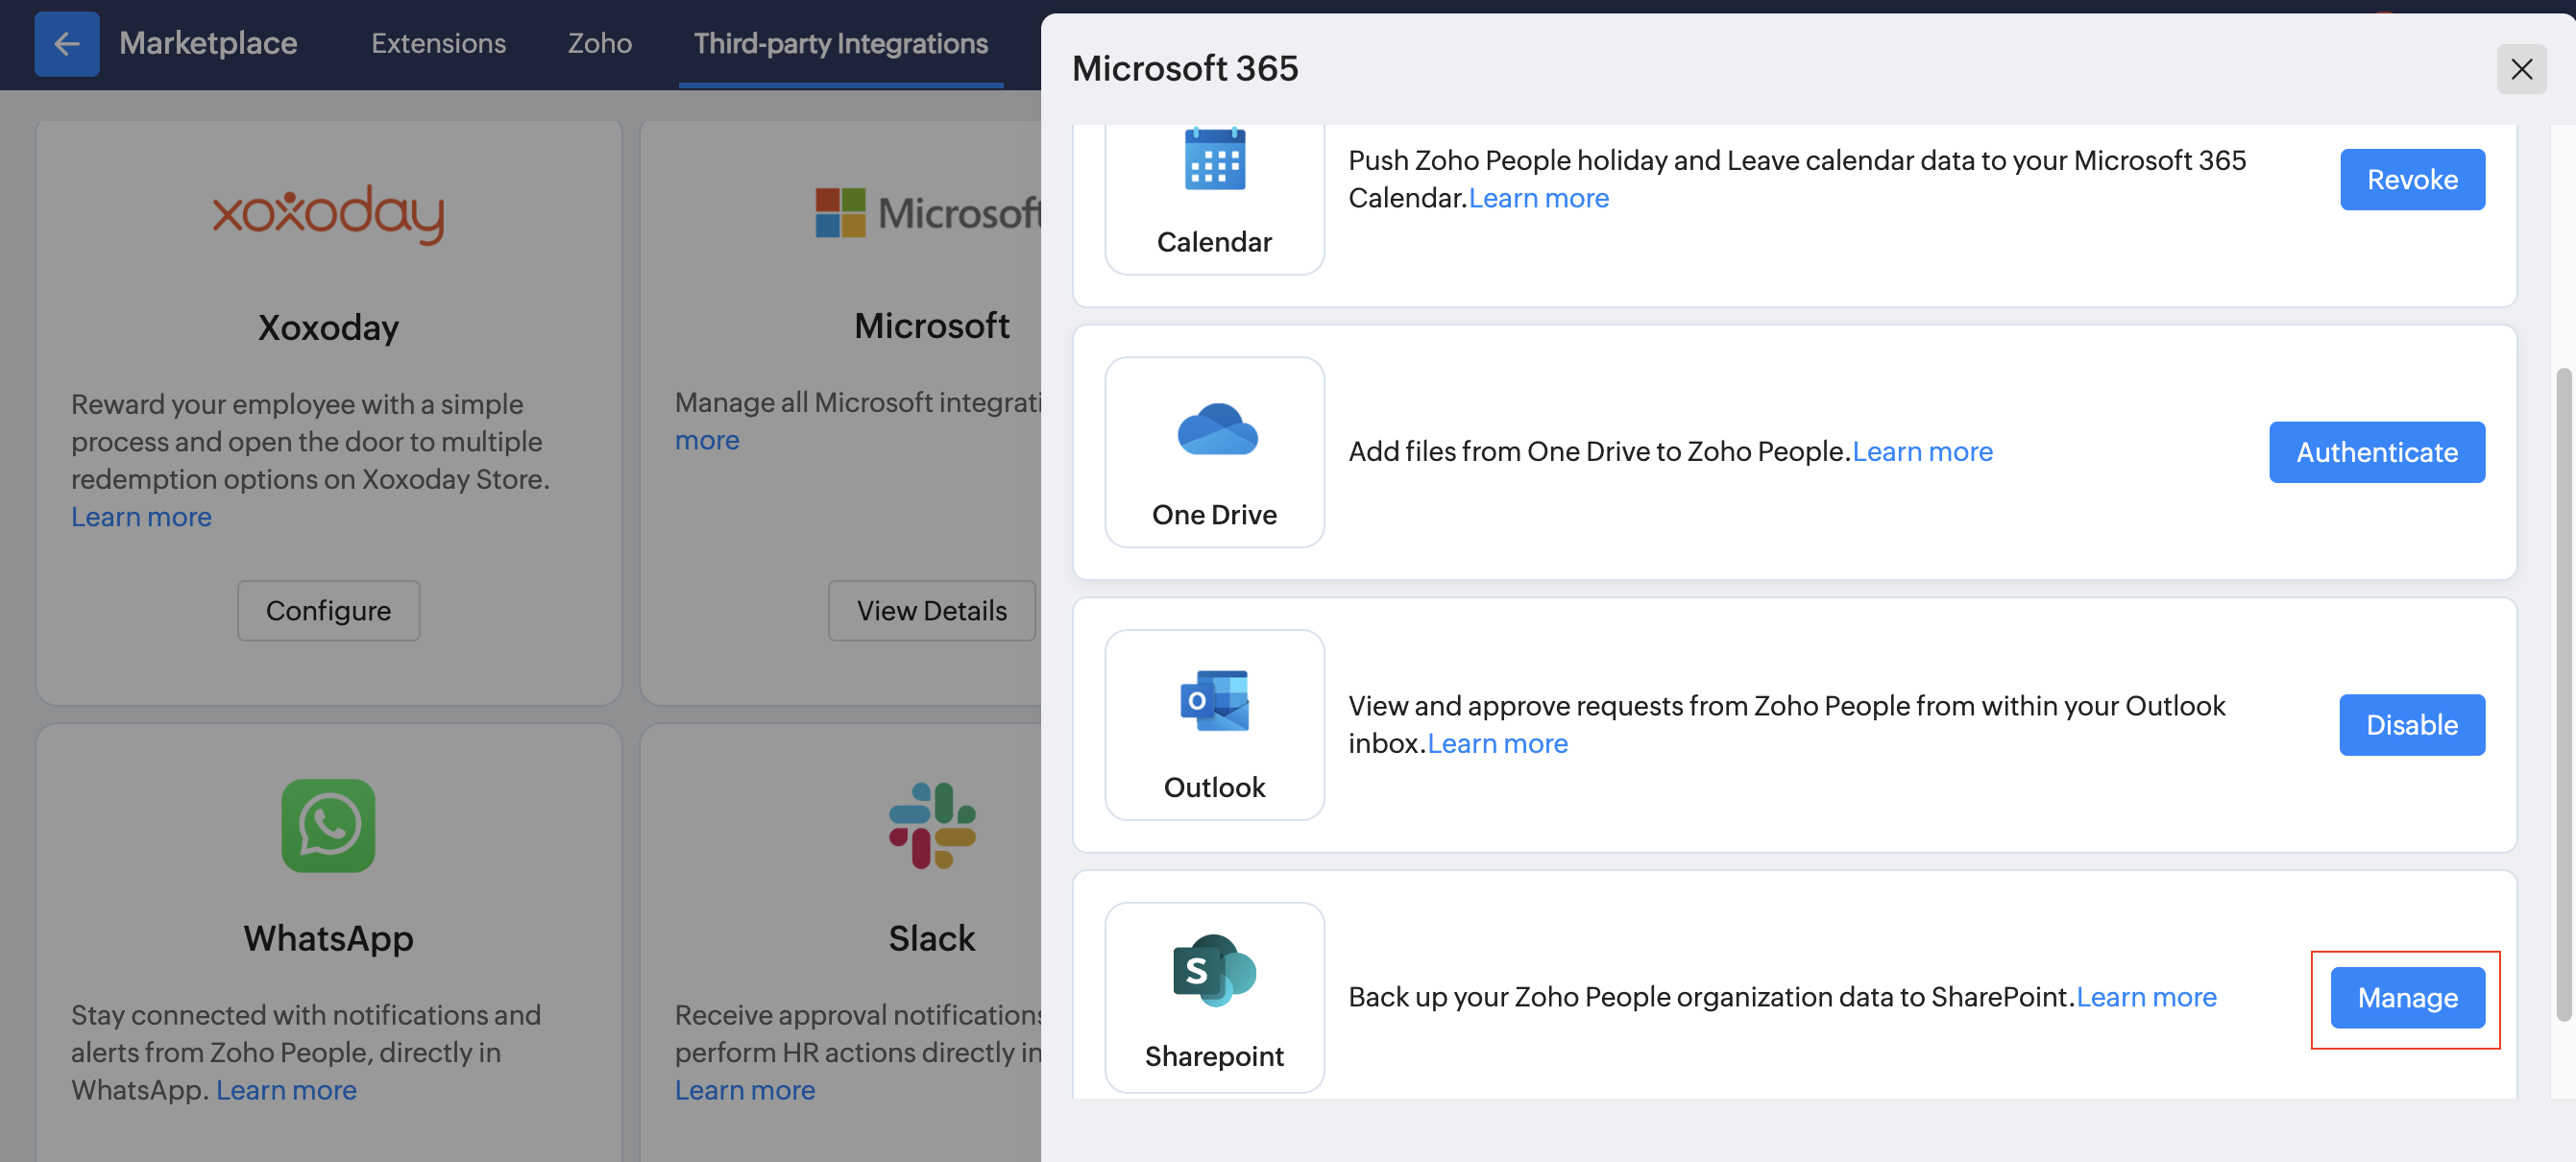This screenshot has width=2576, height=1162.
Task: Click the Sharepoint app icon
Action: [1214, 970]
